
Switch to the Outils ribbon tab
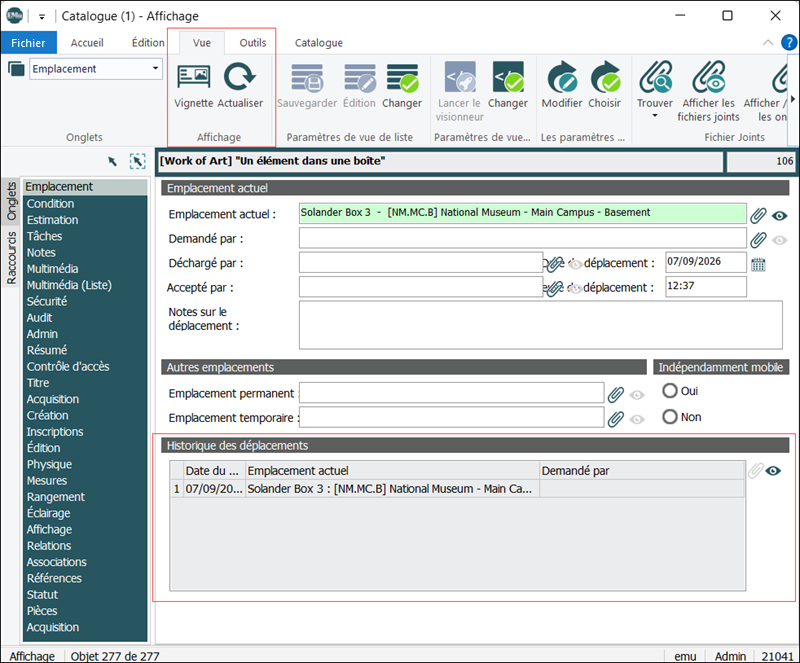253,43
